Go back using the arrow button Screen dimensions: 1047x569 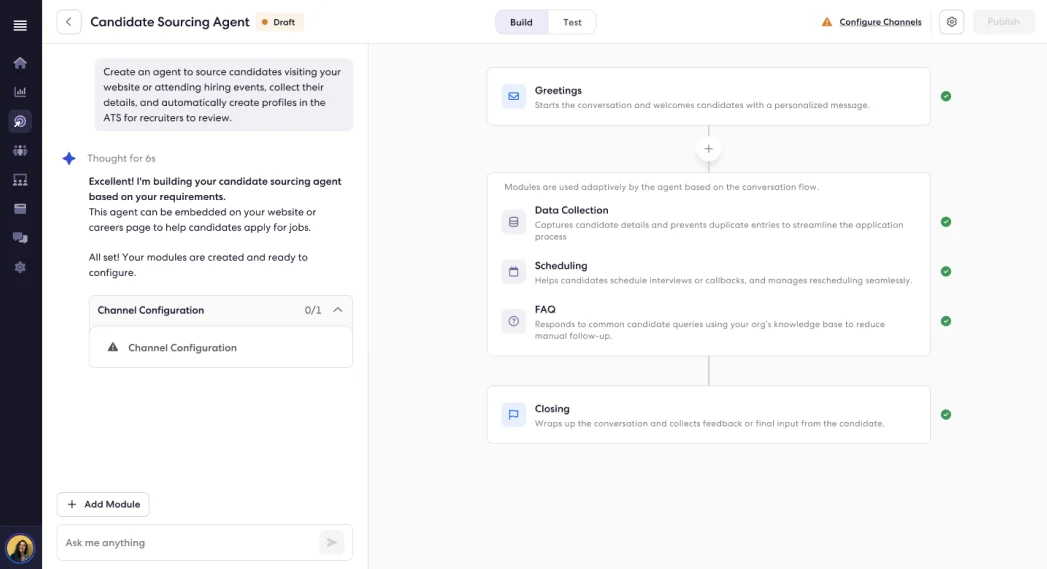(x=69, y=22)
